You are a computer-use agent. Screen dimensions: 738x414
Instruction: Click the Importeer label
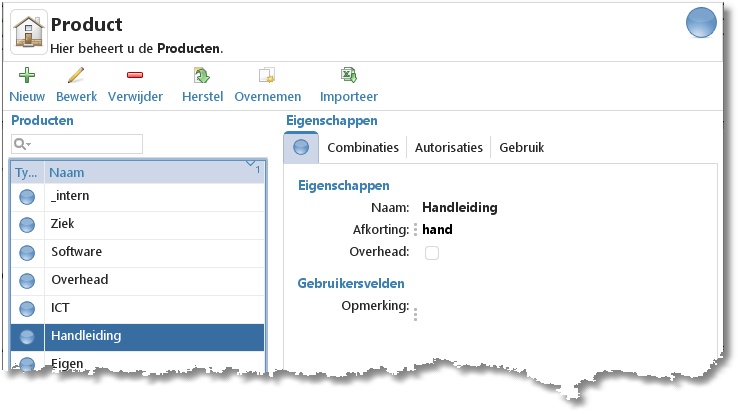click(x=349, y=96)
